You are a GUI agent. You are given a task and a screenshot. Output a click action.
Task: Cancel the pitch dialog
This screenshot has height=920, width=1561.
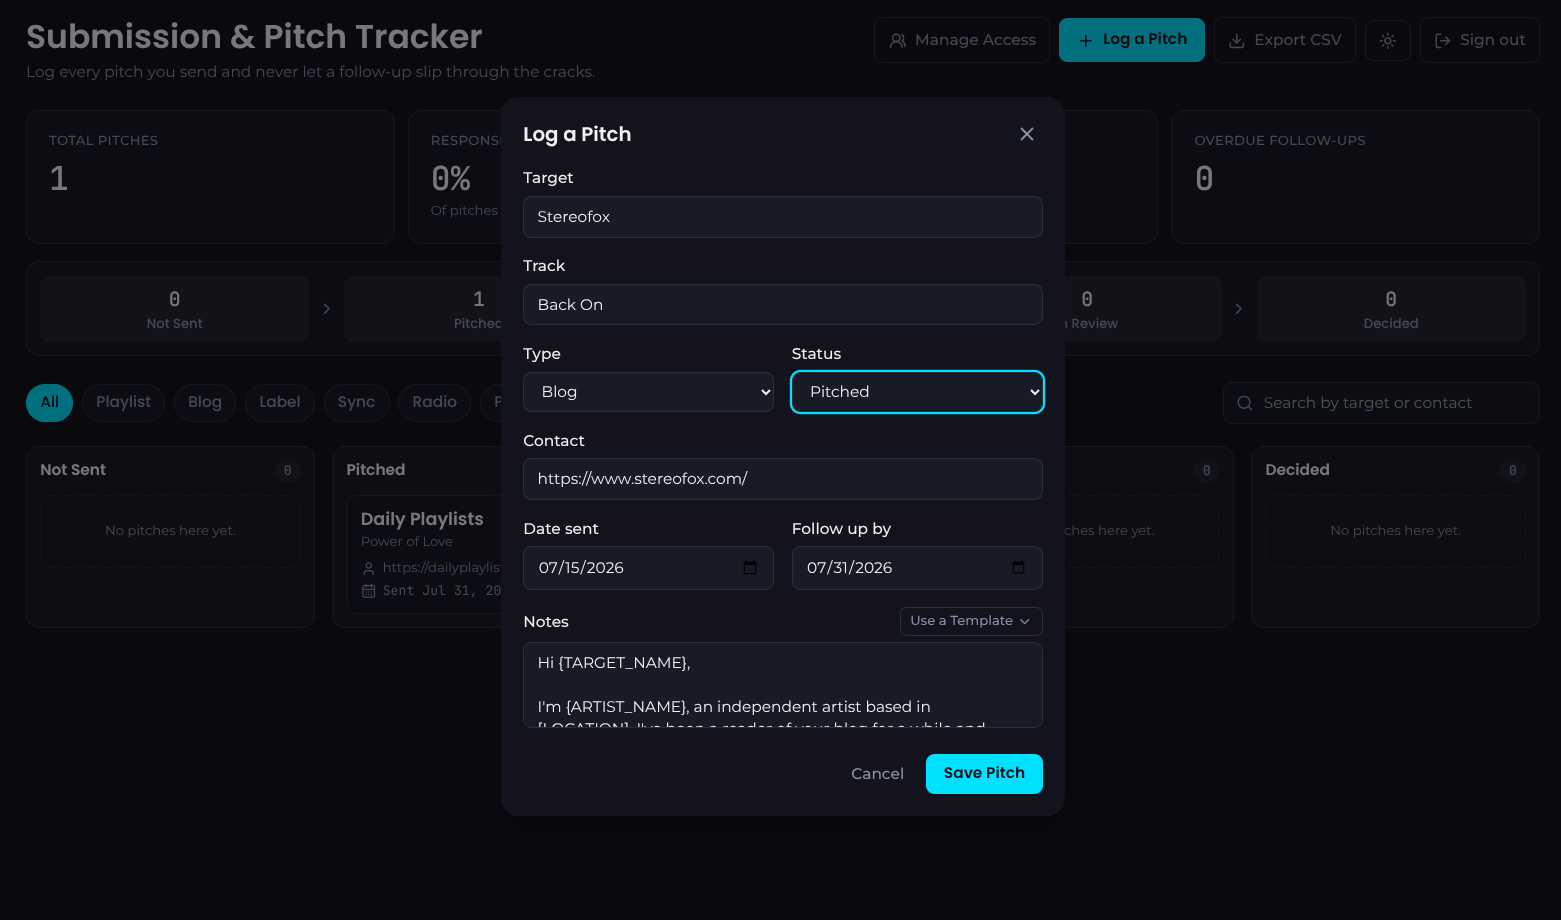877,774
